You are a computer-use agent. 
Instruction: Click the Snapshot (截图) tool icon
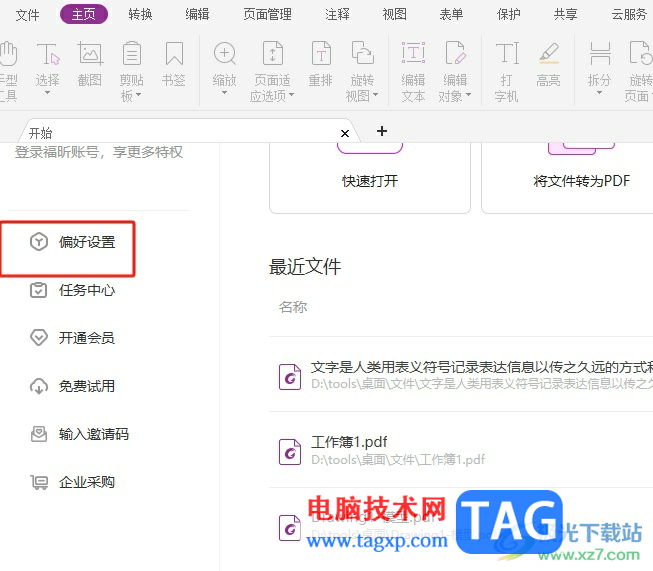[90, 53]
